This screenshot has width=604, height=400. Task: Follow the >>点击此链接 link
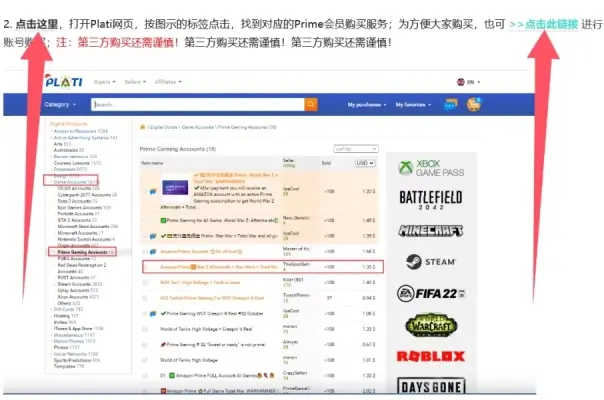click(x=544, y=24)
